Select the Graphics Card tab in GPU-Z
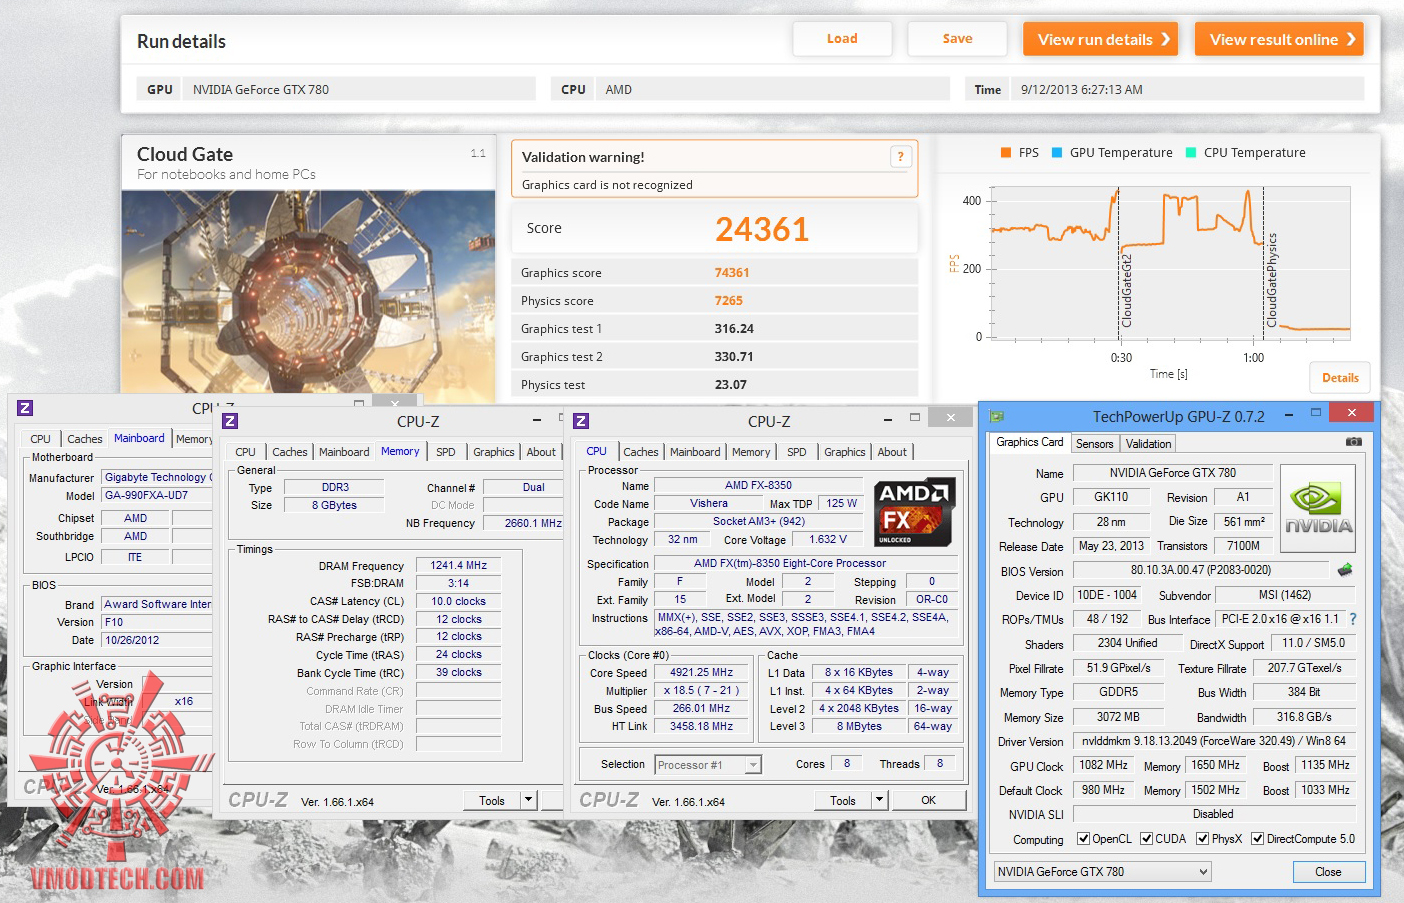The image size is (1404, 903). click(1030, 442)
